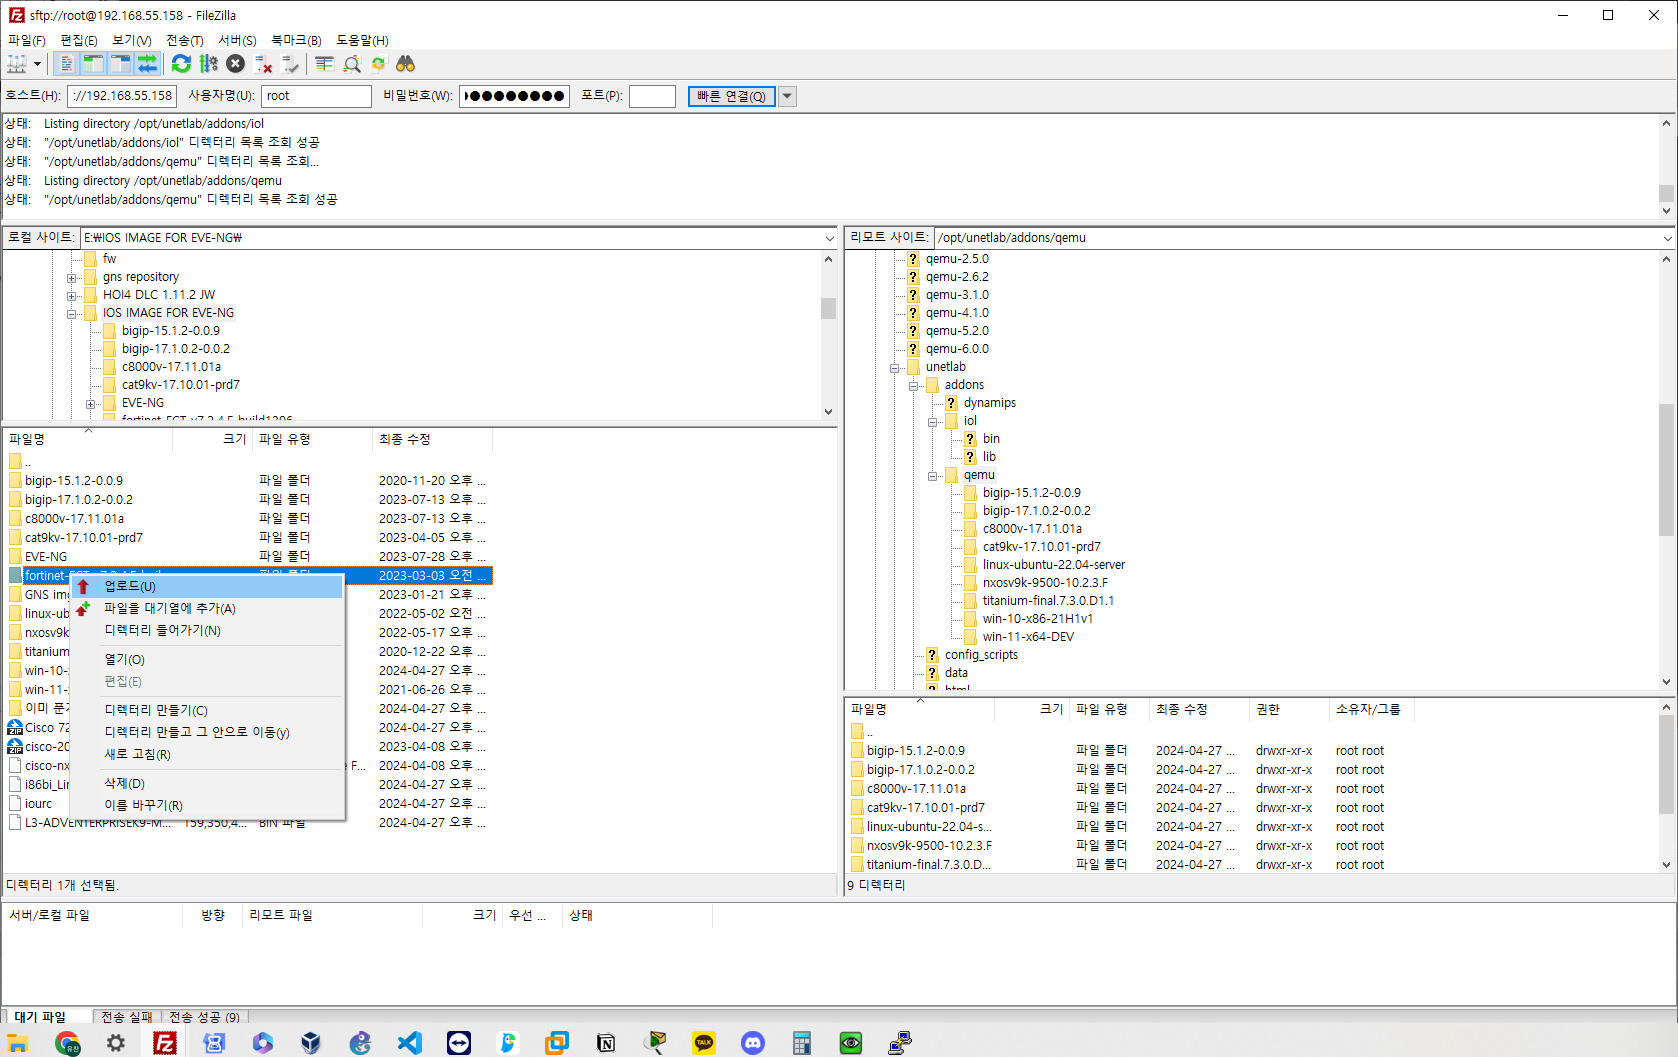This screenshot has height=1057, width=1678.
Task: Click the 호스트 host input field
Action: coord(122,96)
